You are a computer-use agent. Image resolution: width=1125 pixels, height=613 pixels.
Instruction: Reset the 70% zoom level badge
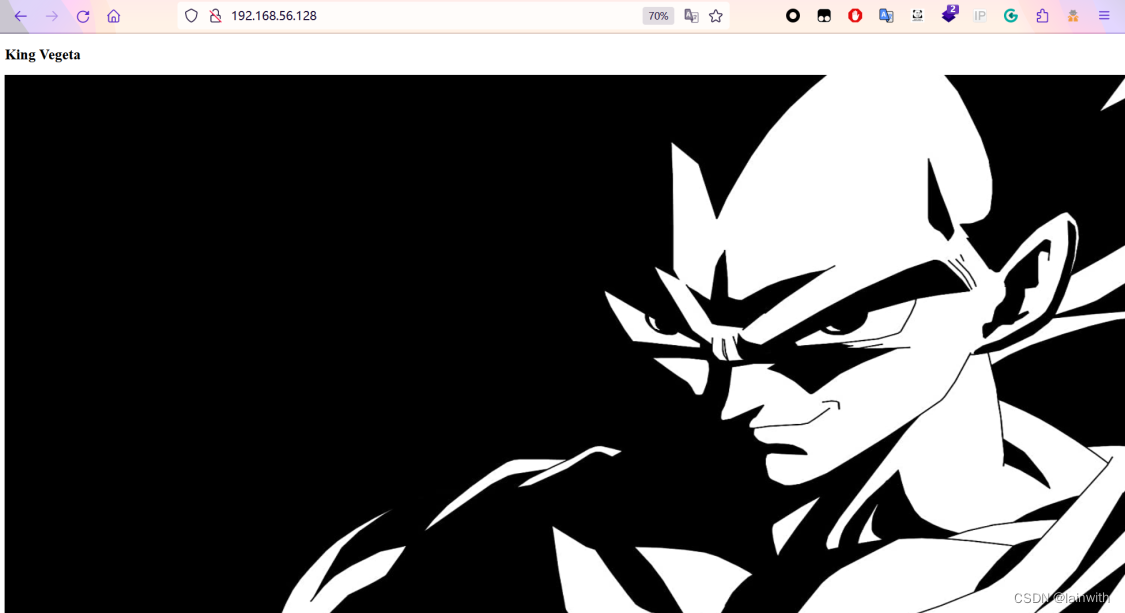point(658,16)
